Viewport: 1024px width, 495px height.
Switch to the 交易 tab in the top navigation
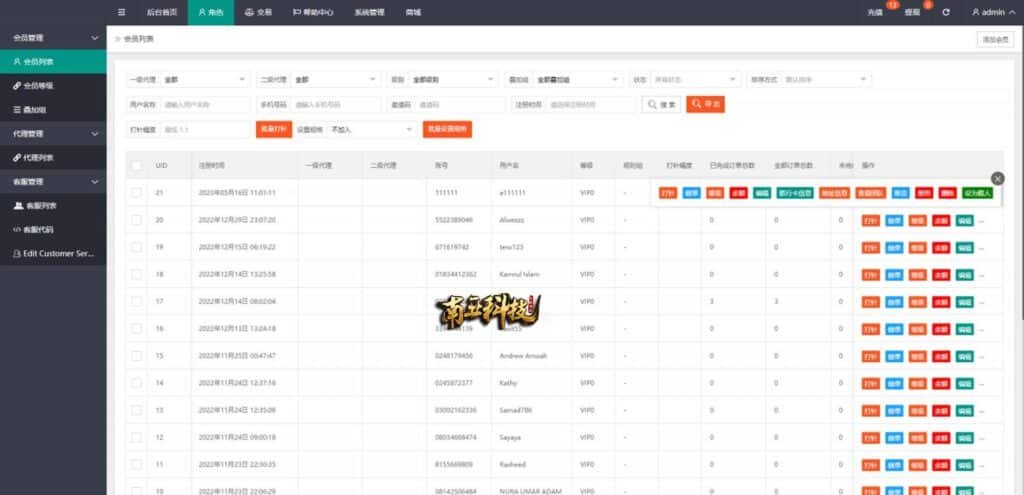tap(258, 12)
